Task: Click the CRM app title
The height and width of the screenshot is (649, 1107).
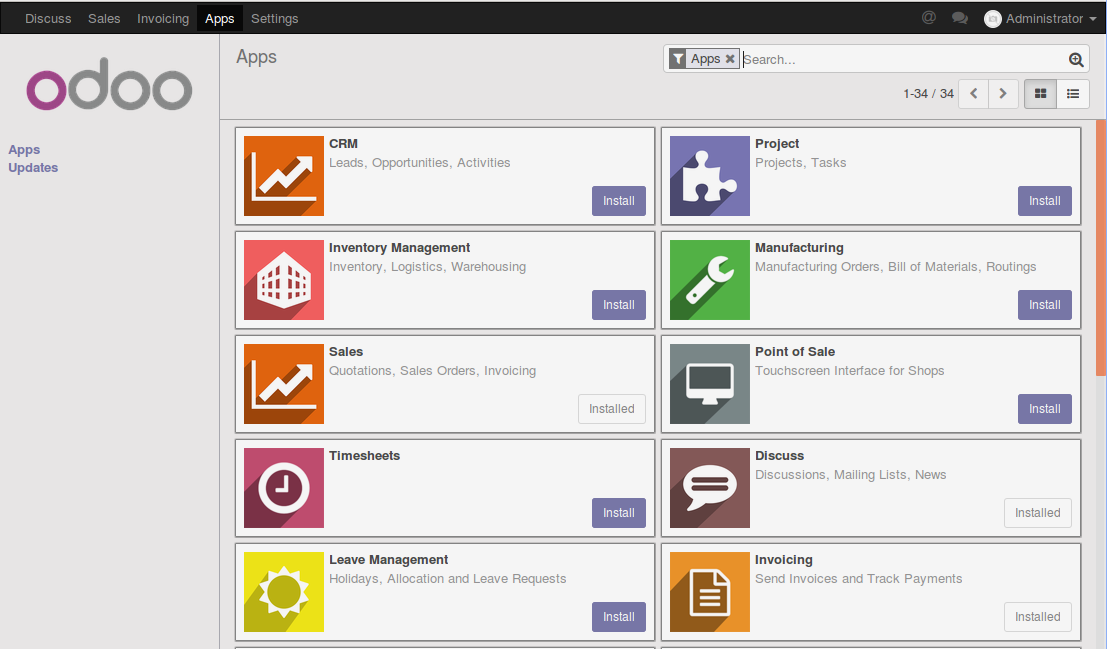Action: (343, 143)
